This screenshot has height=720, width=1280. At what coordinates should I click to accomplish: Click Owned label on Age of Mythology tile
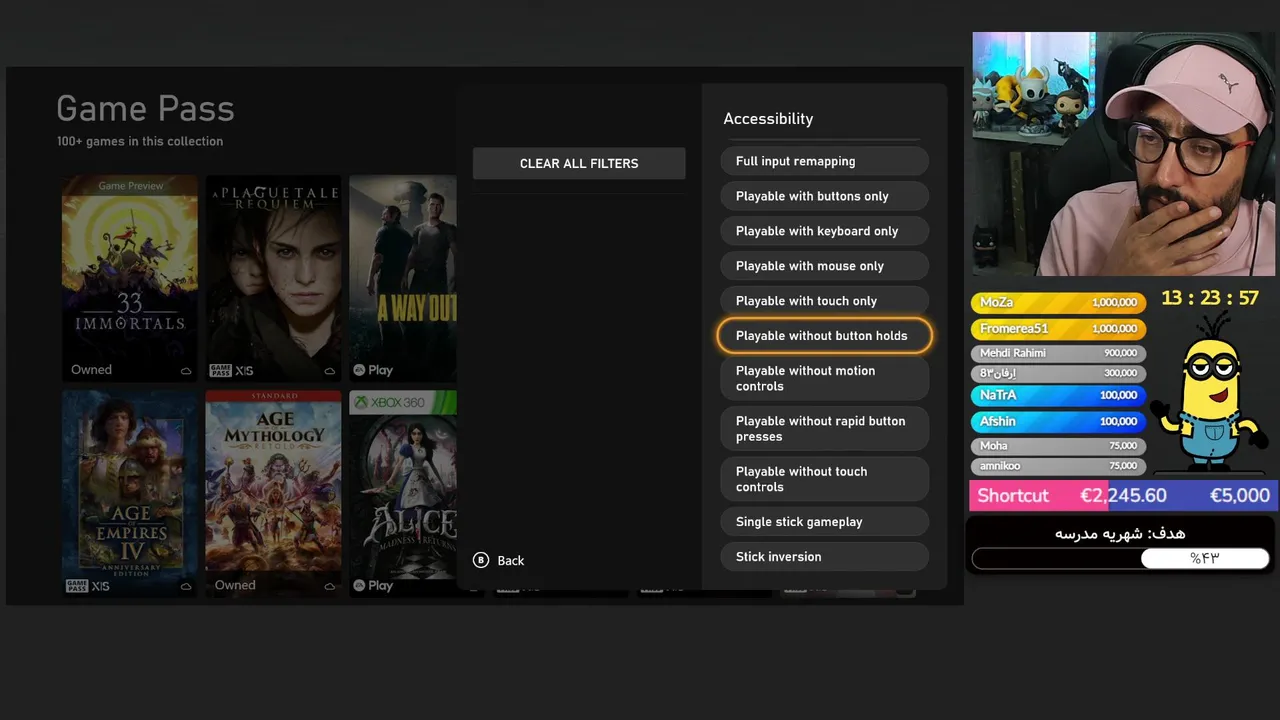(235, 585)
